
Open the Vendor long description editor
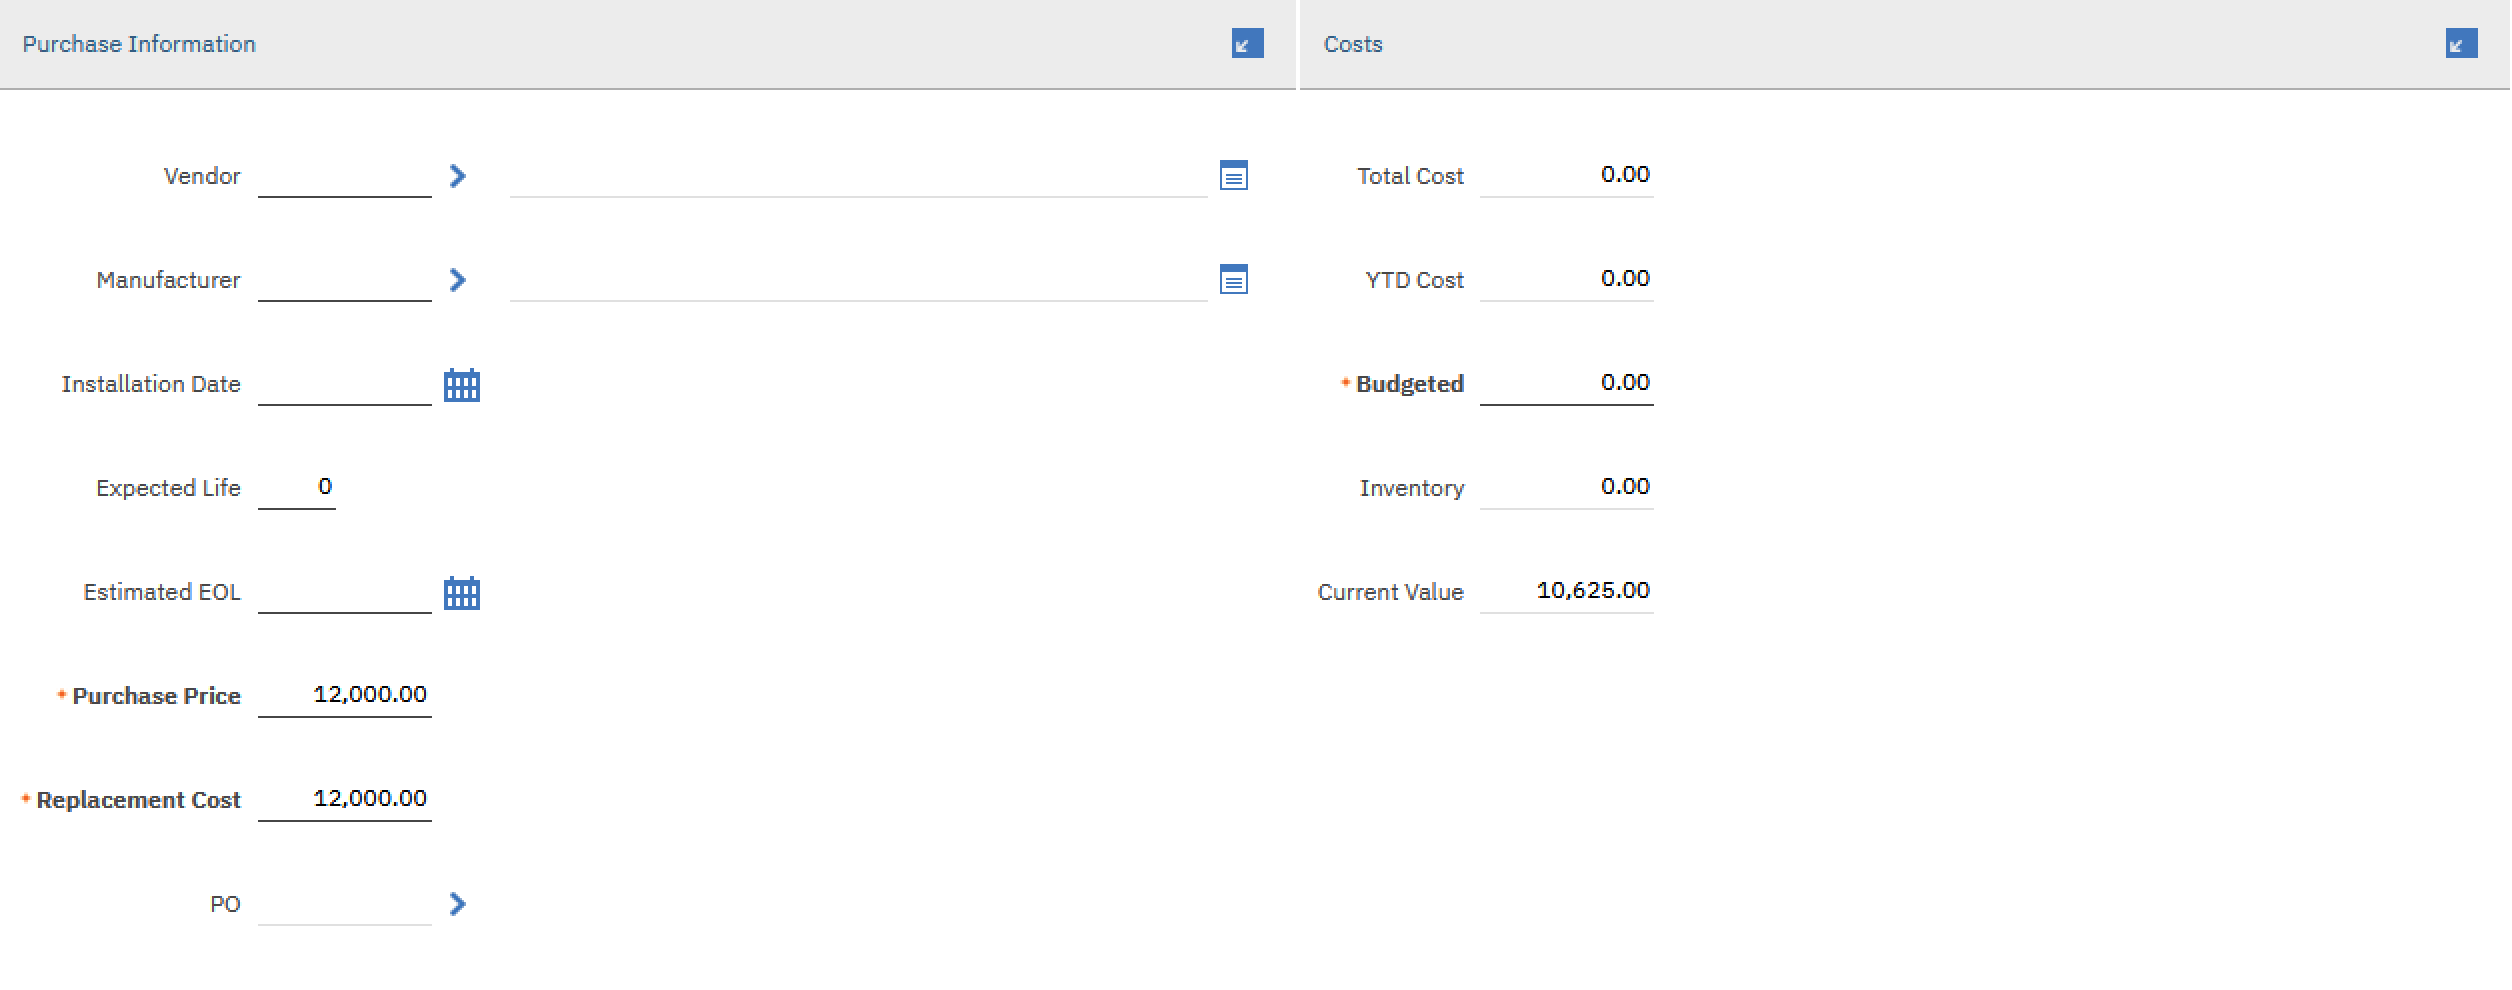point(1236,174)
